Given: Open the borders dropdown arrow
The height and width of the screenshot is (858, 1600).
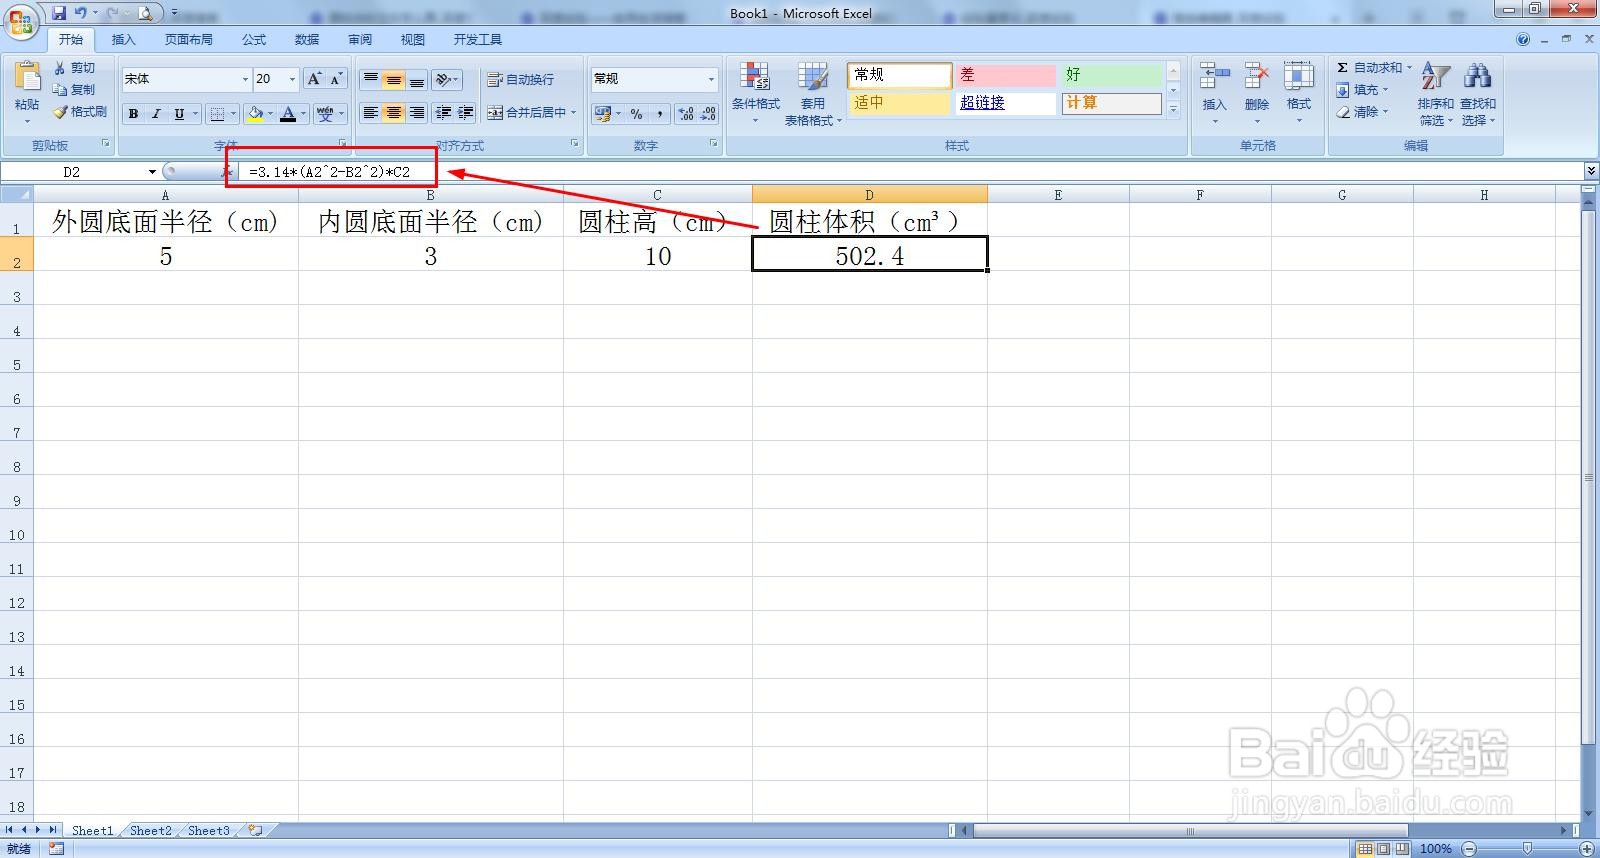Looking at the screenshot, I should [233, 114].
